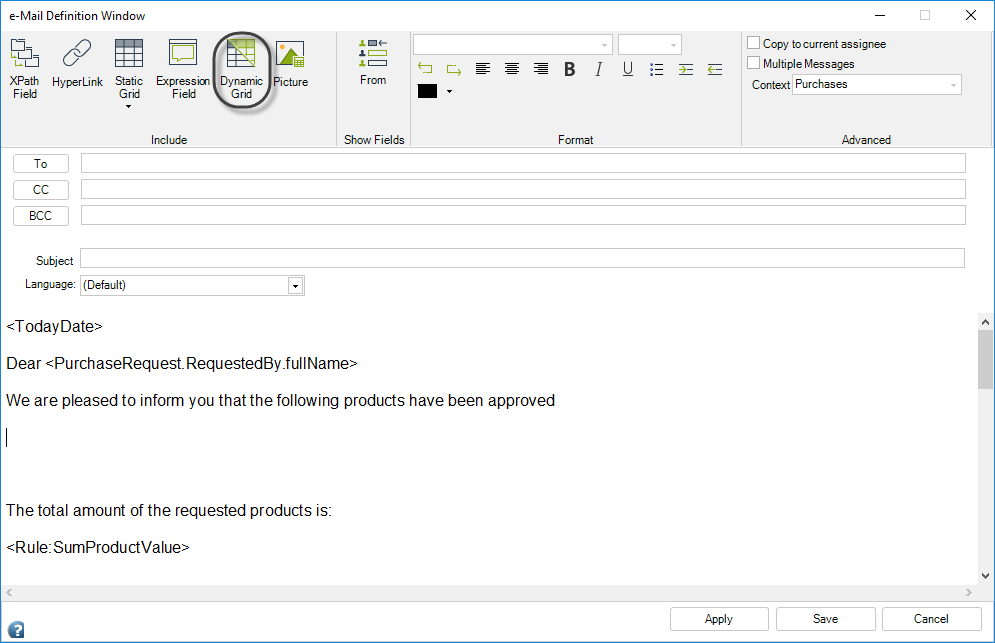The image size is (995, 643).
Task: Click in the Subject field
Action: point(522,258)
